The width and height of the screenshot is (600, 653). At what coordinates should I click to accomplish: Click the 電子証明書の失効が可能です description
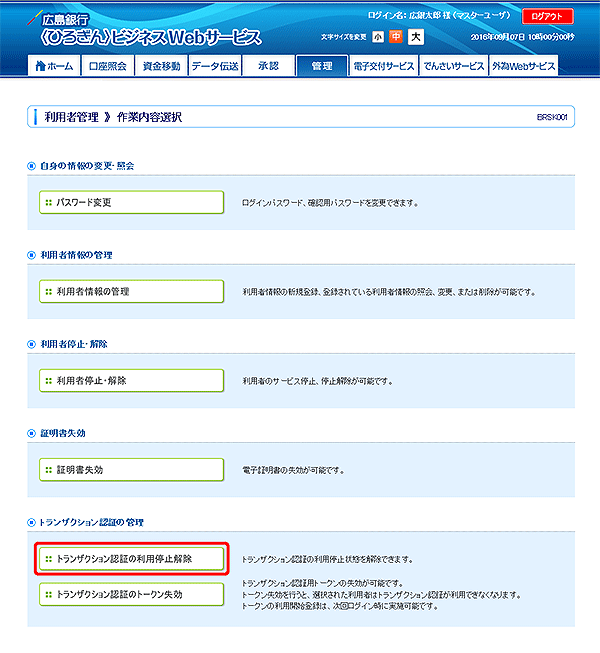coord(293,471)
